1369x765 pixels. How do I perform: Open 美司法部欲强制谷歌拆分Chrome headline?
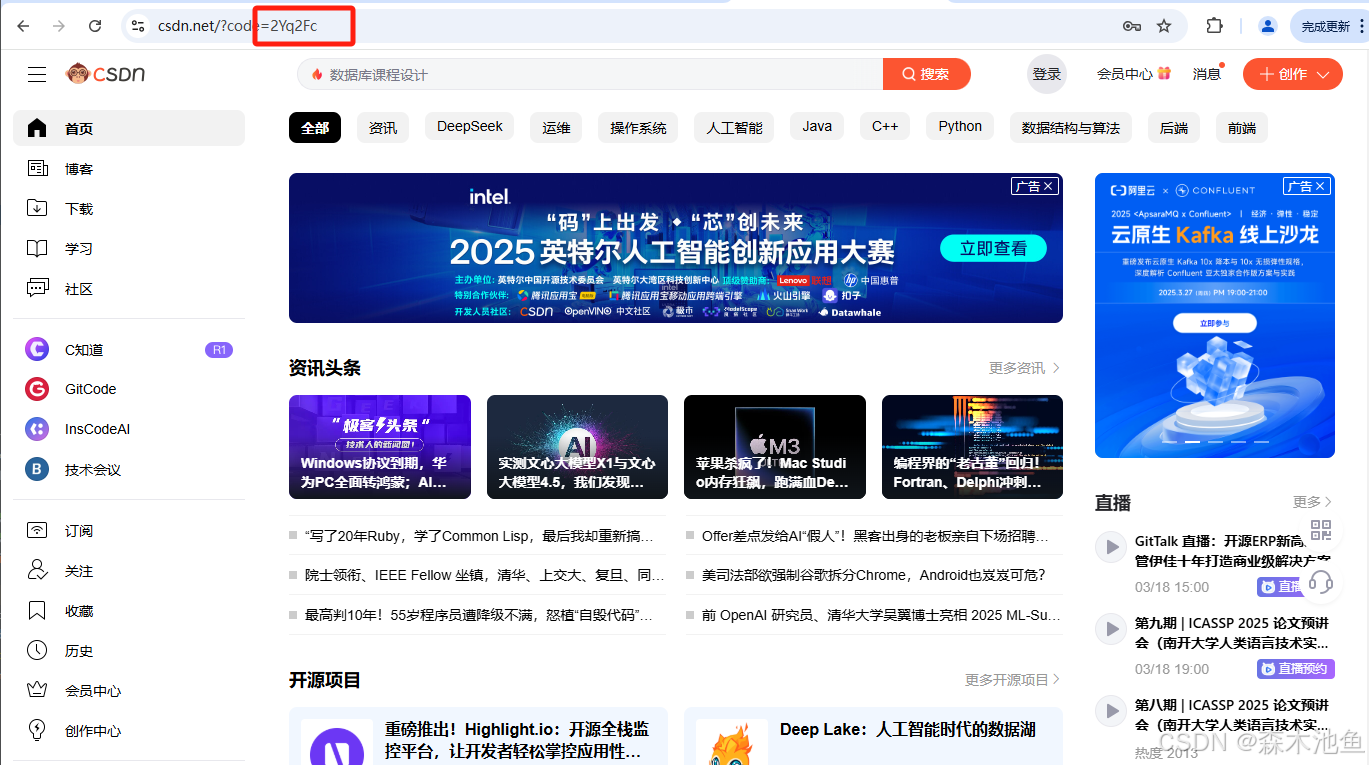873,575
